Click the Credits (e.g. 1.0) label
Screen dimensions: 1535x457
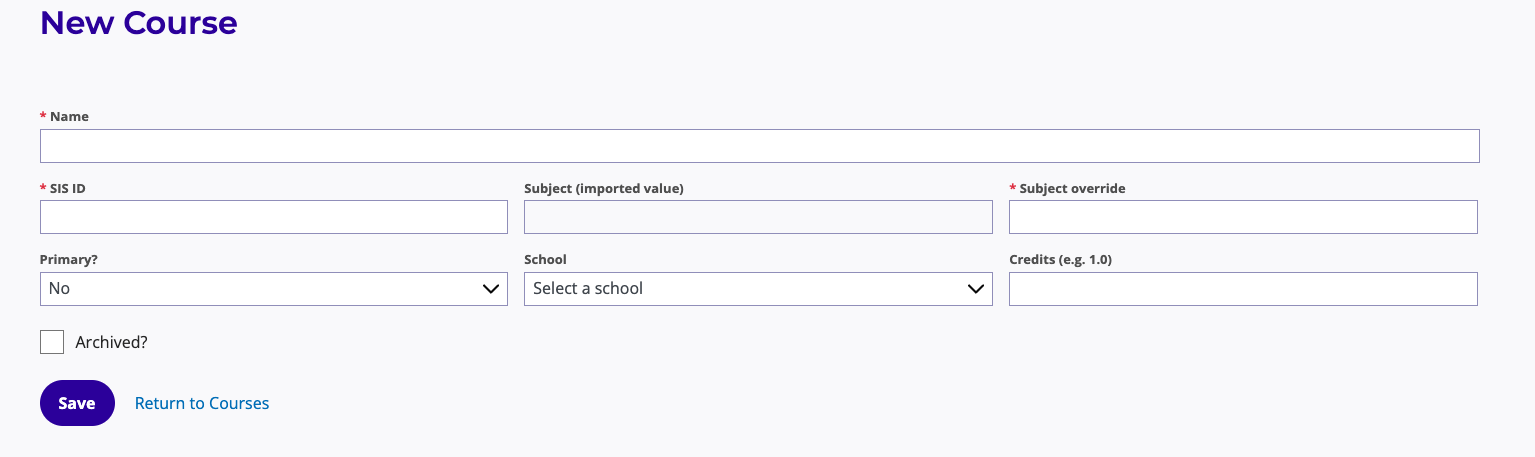pos(1061,260)
